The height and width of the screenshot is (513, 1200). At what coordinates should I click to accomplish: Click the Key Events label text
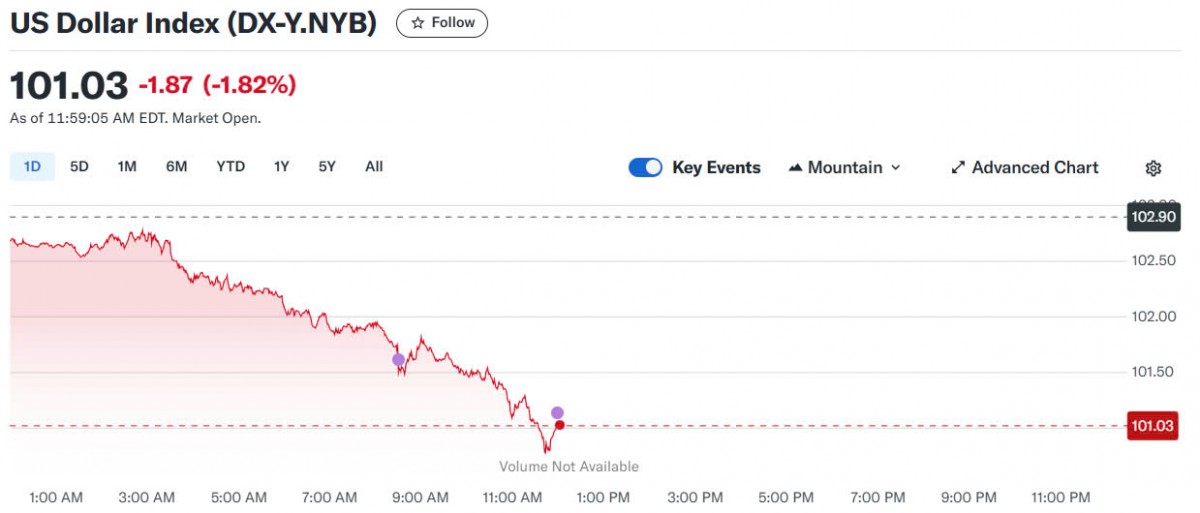coord(716,168)
